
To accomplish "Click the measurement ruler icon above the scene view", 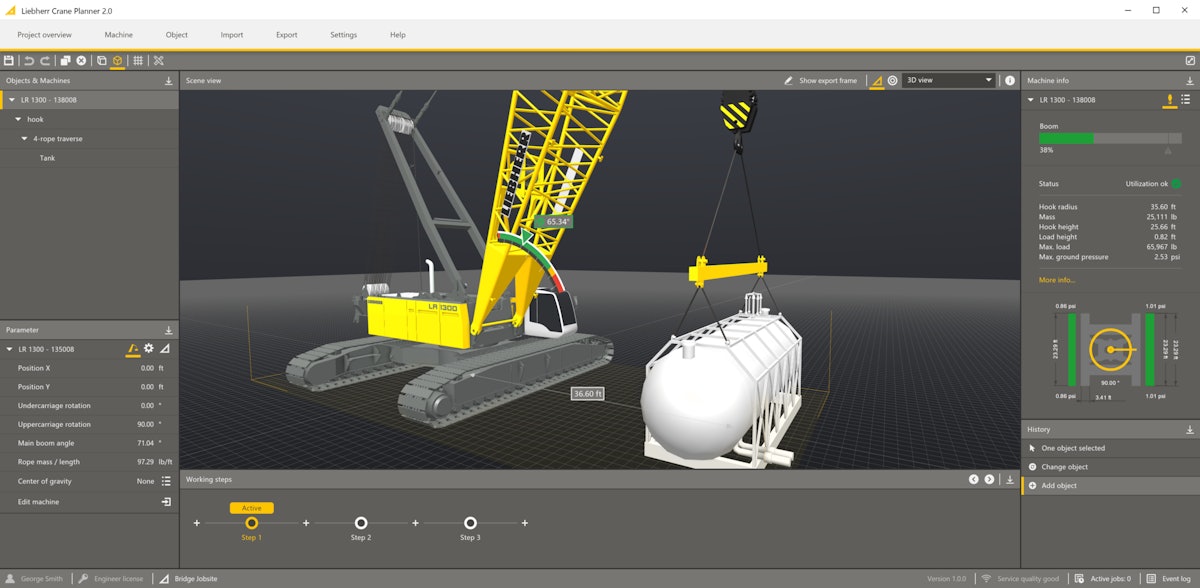I will point(878,80).
